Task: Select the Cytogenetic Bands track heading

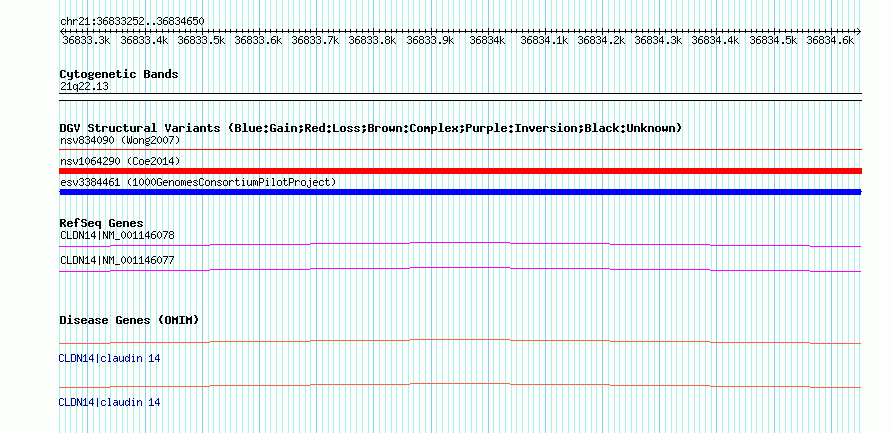Action: coord(119,74)
